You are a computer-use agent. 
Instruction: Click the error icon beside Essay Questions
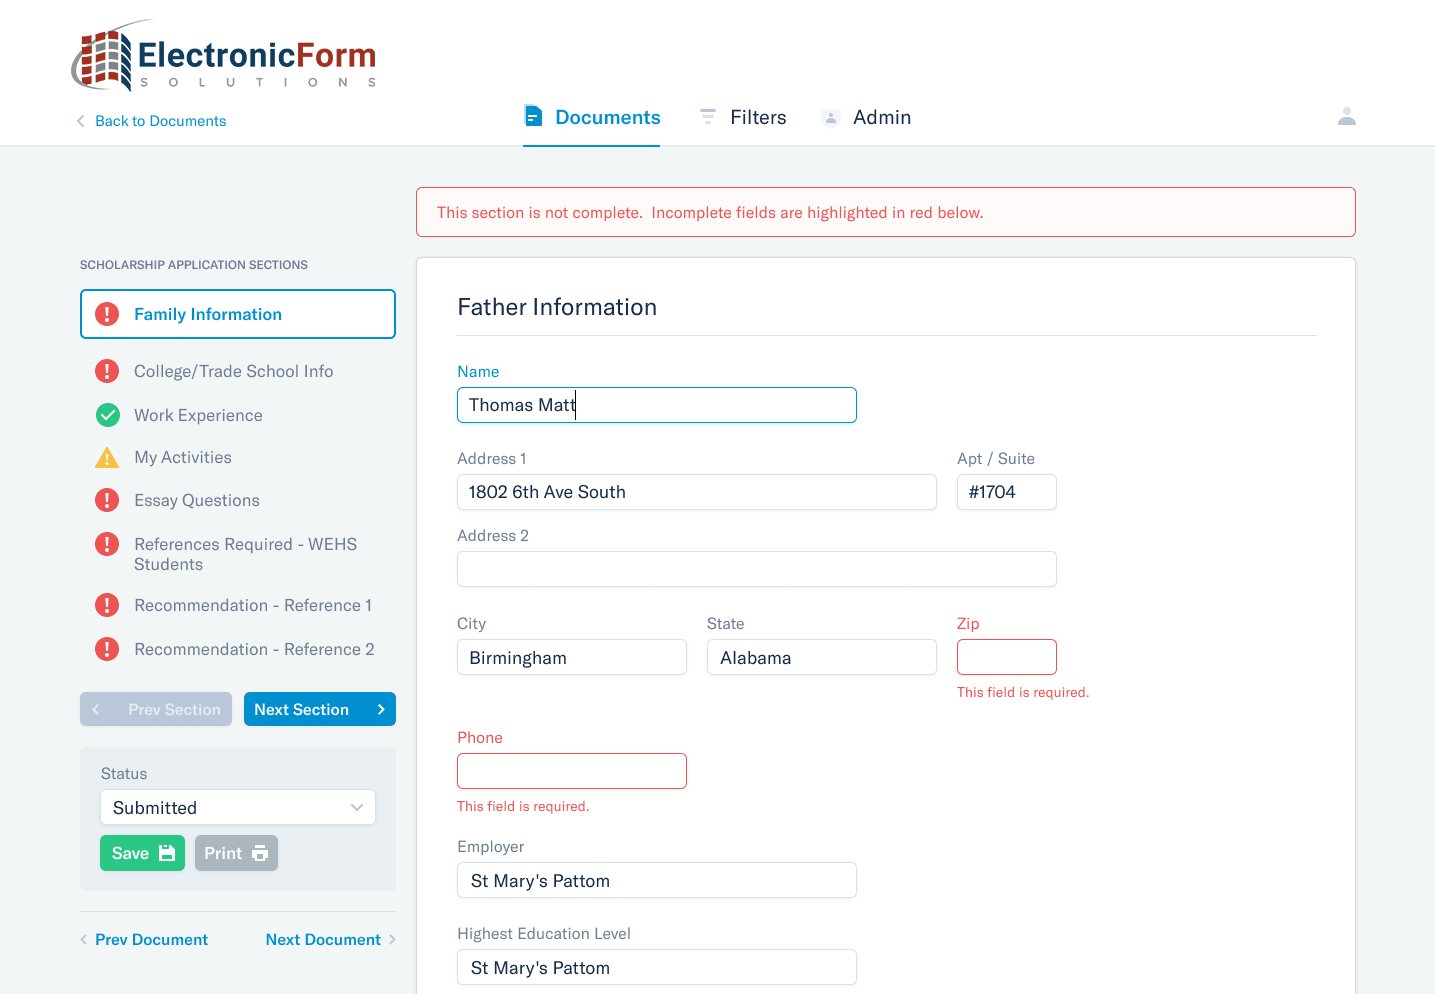pos(107,500)
